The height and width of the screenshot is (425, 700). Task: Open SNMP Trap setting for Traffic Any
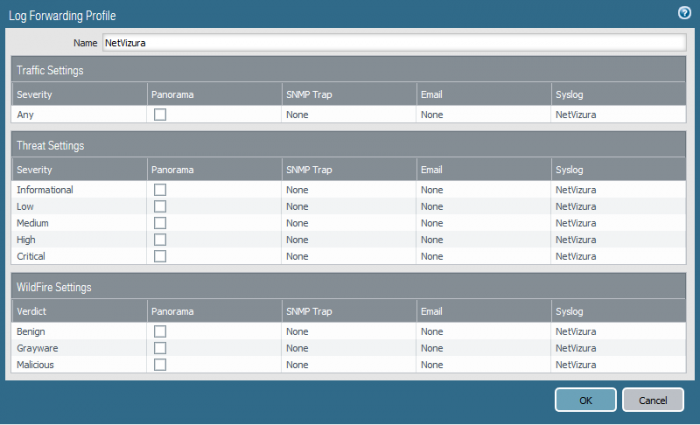(x=297, y=115)
